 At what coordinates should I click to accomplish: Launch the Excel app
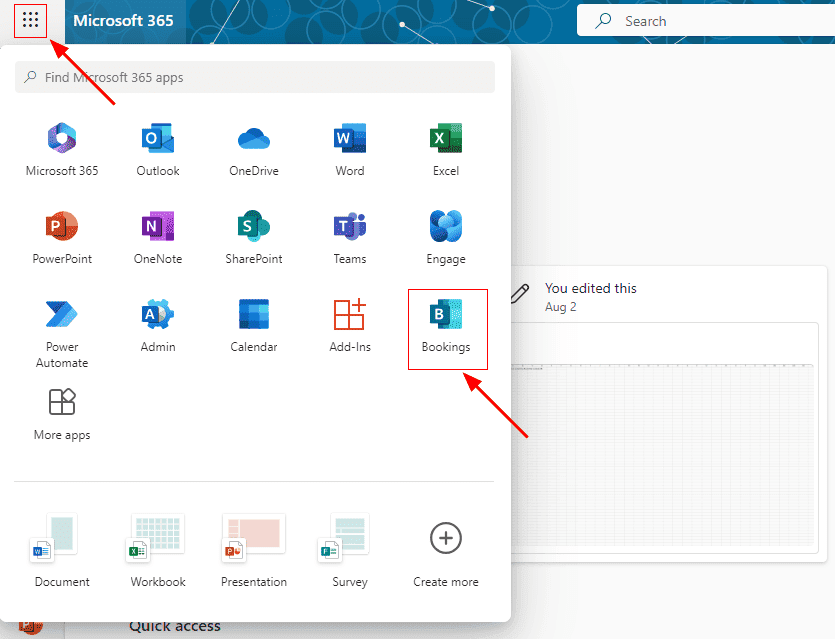tap(446, 150)
